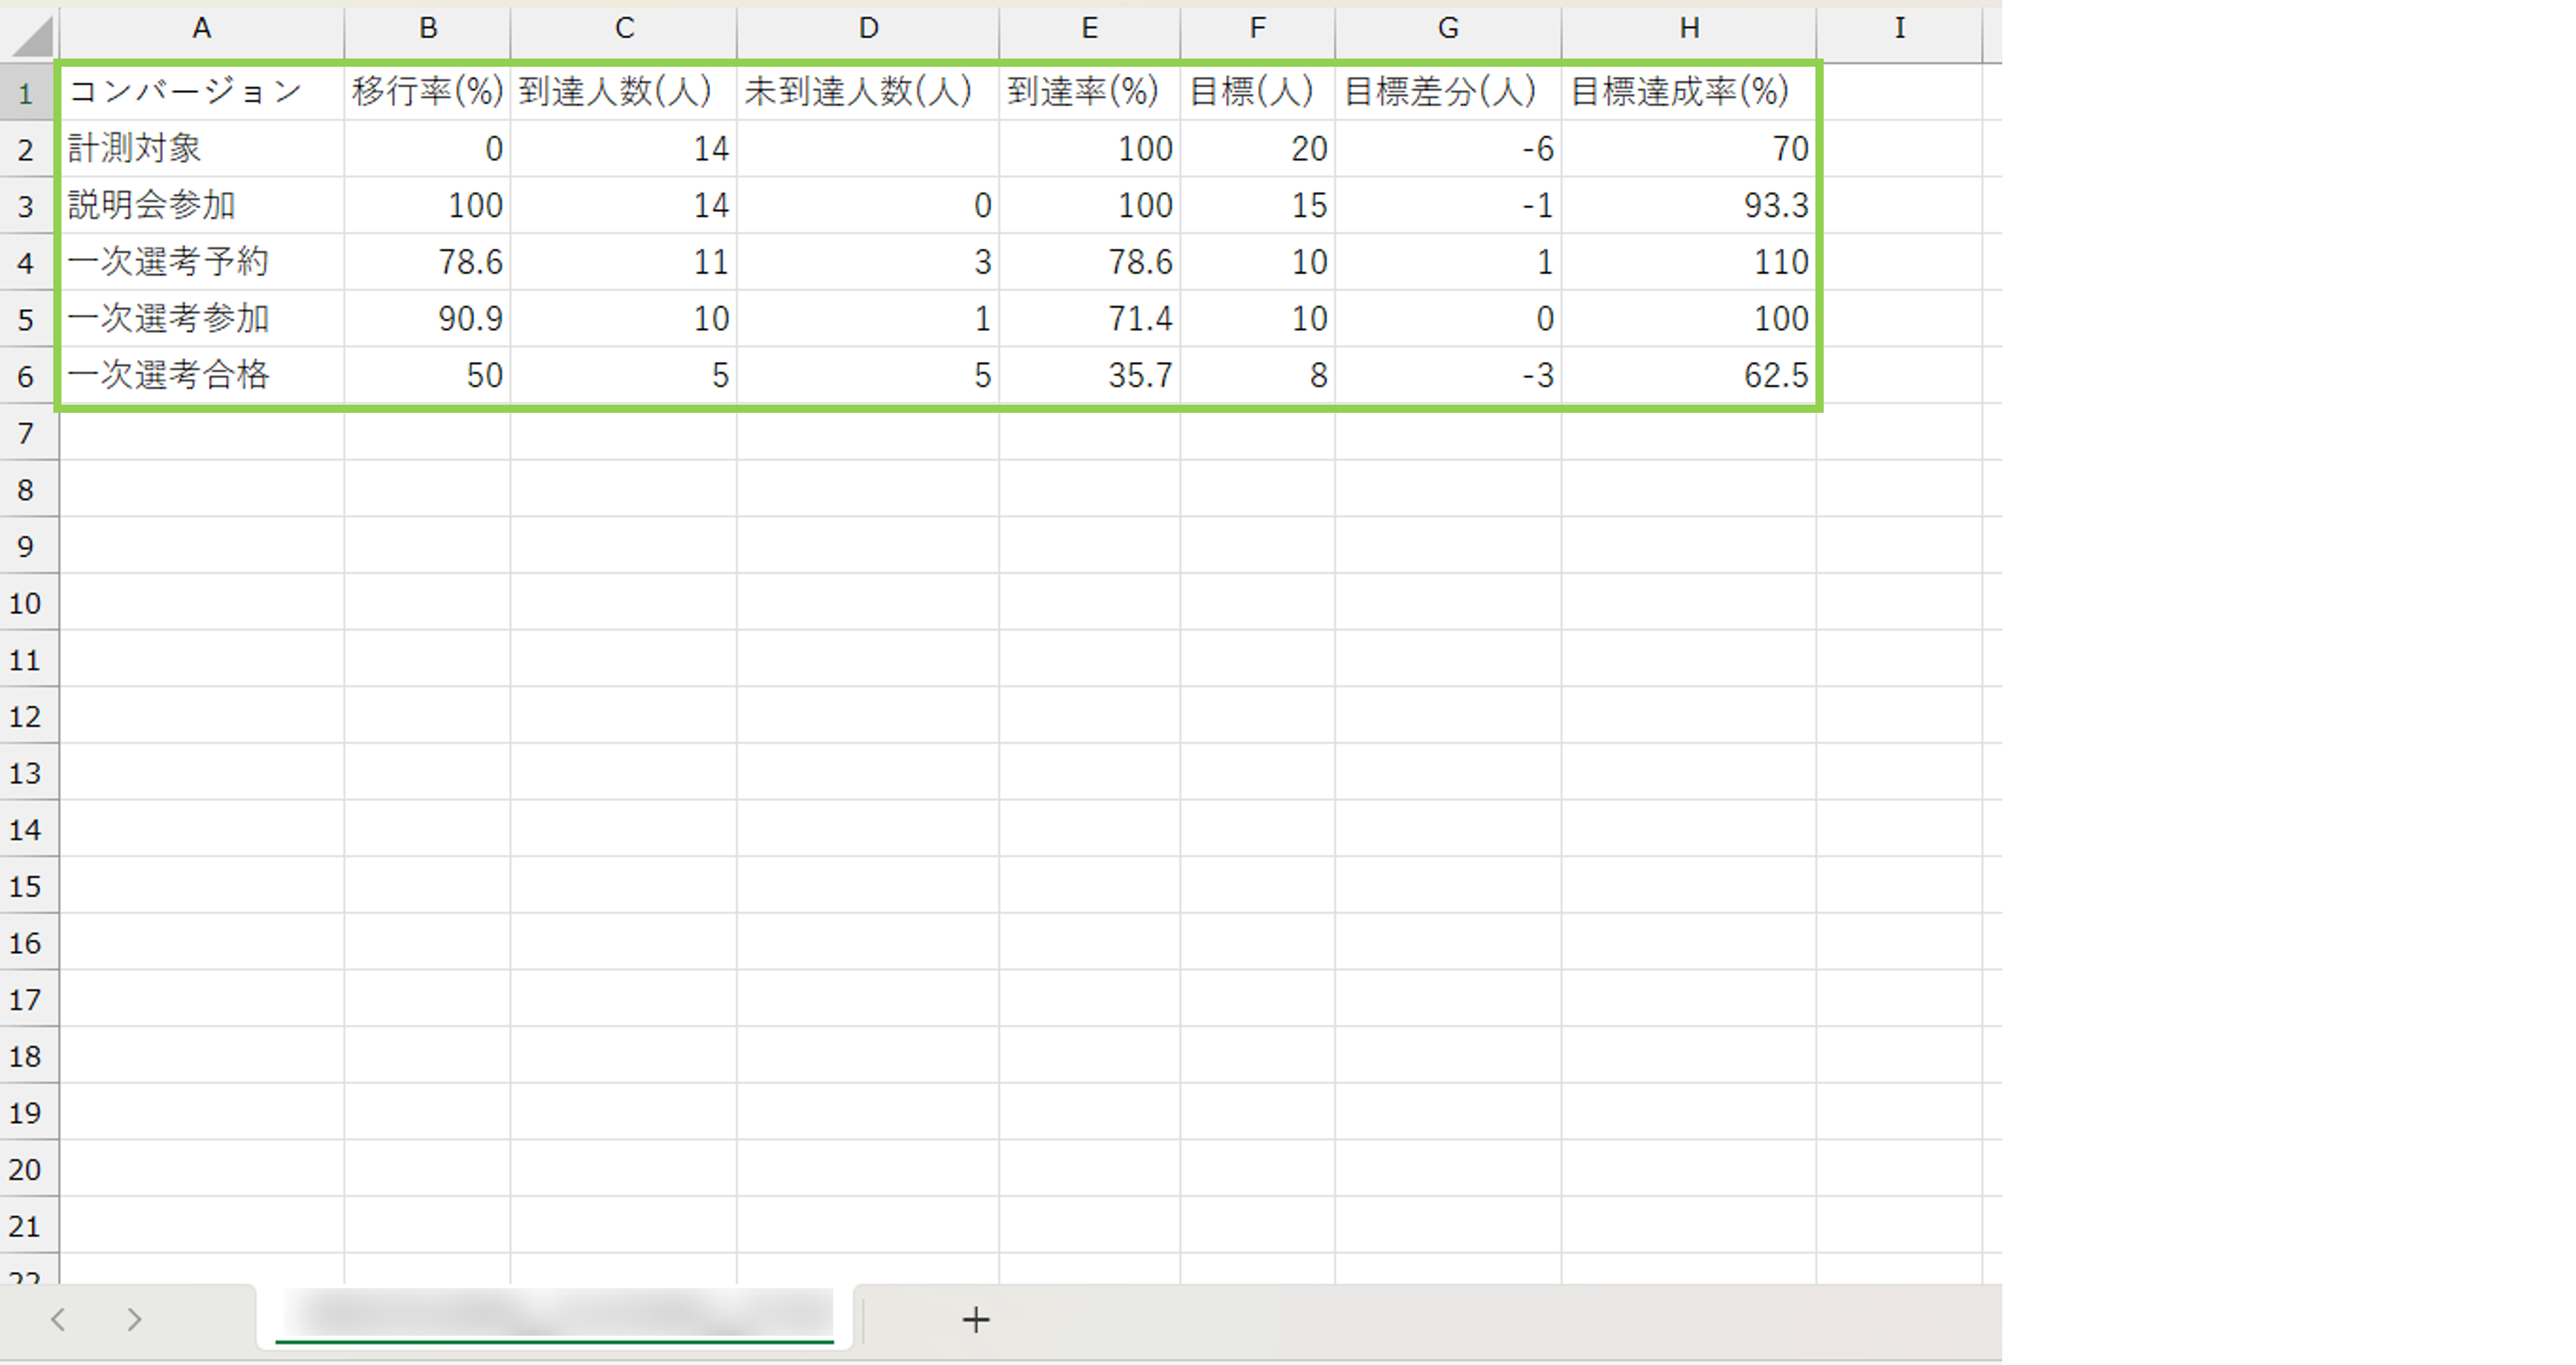This screenshot has height=1365, width=2576.
Task: Click the 説明会参加 cell
Action: 201,205
